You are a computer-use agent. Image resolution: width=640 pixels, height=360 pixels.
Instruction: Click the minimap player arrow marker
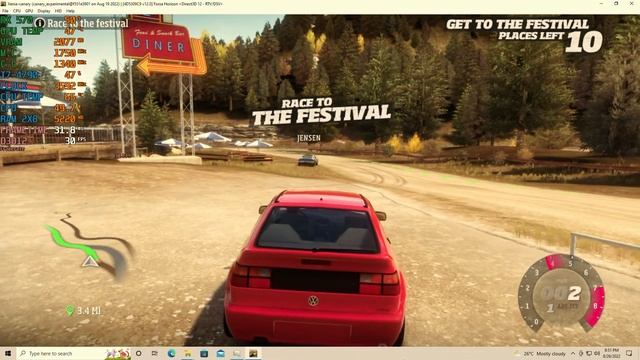(90, 261)
